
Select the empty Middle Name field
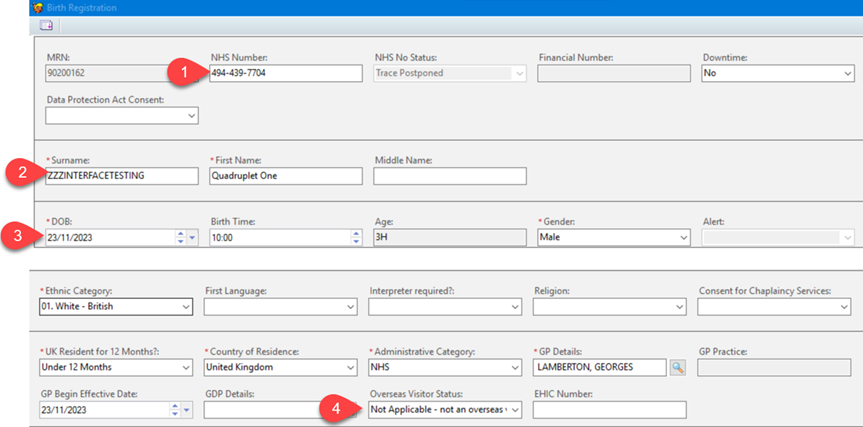(449, 176)
